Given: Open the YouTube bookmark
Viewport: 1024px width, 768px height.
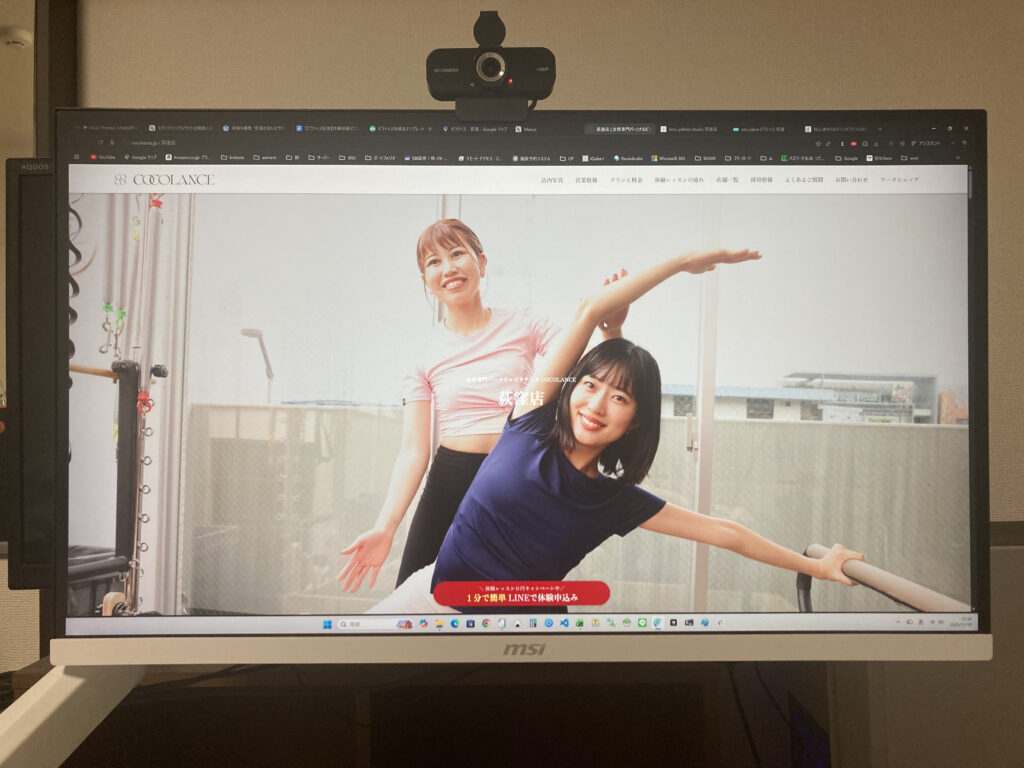Looking at the screenshot, I should (x=102, y=157).
